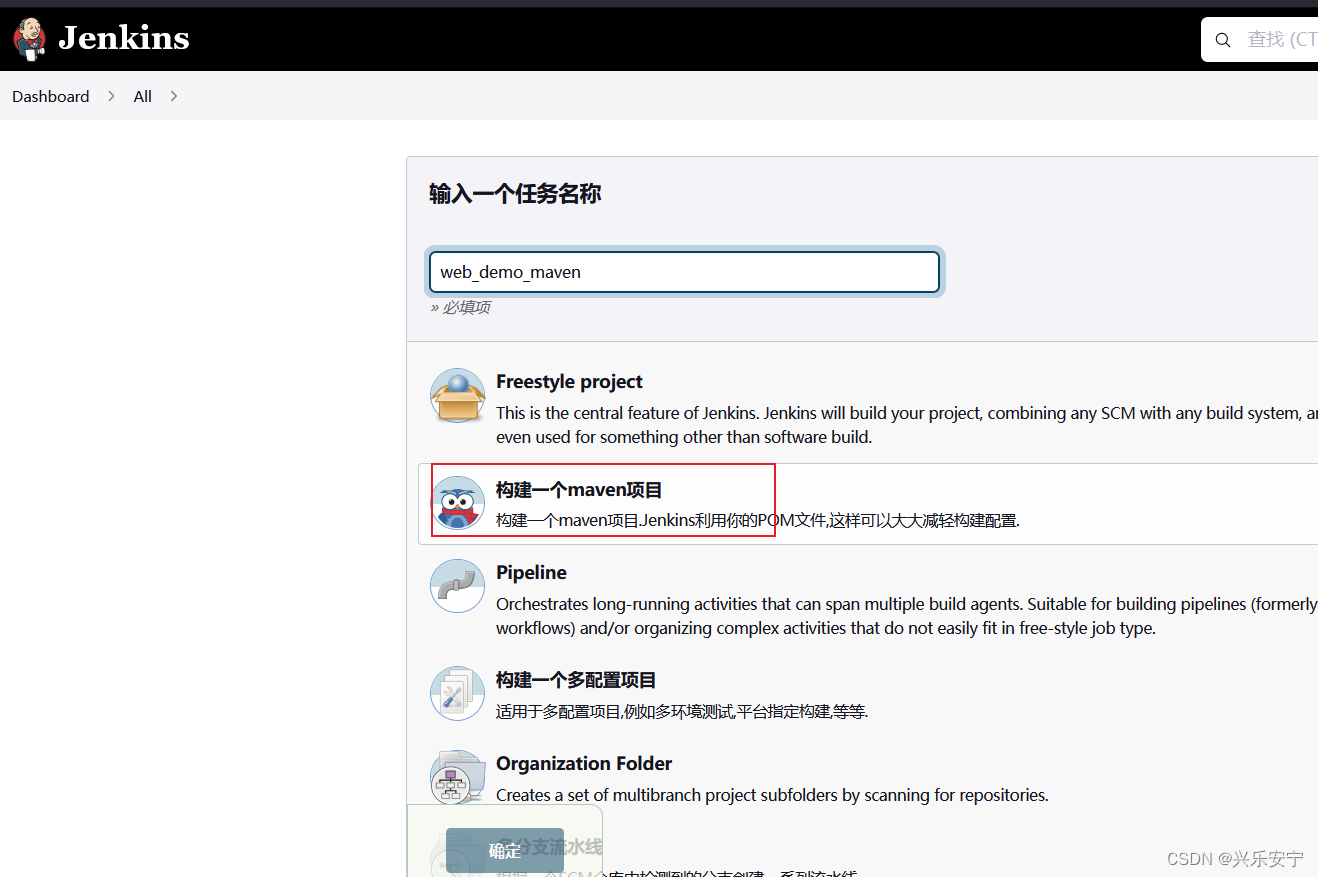Select the Pipeline pipe icon
The image size is (1318, 877).
click(x=458, y=586)
